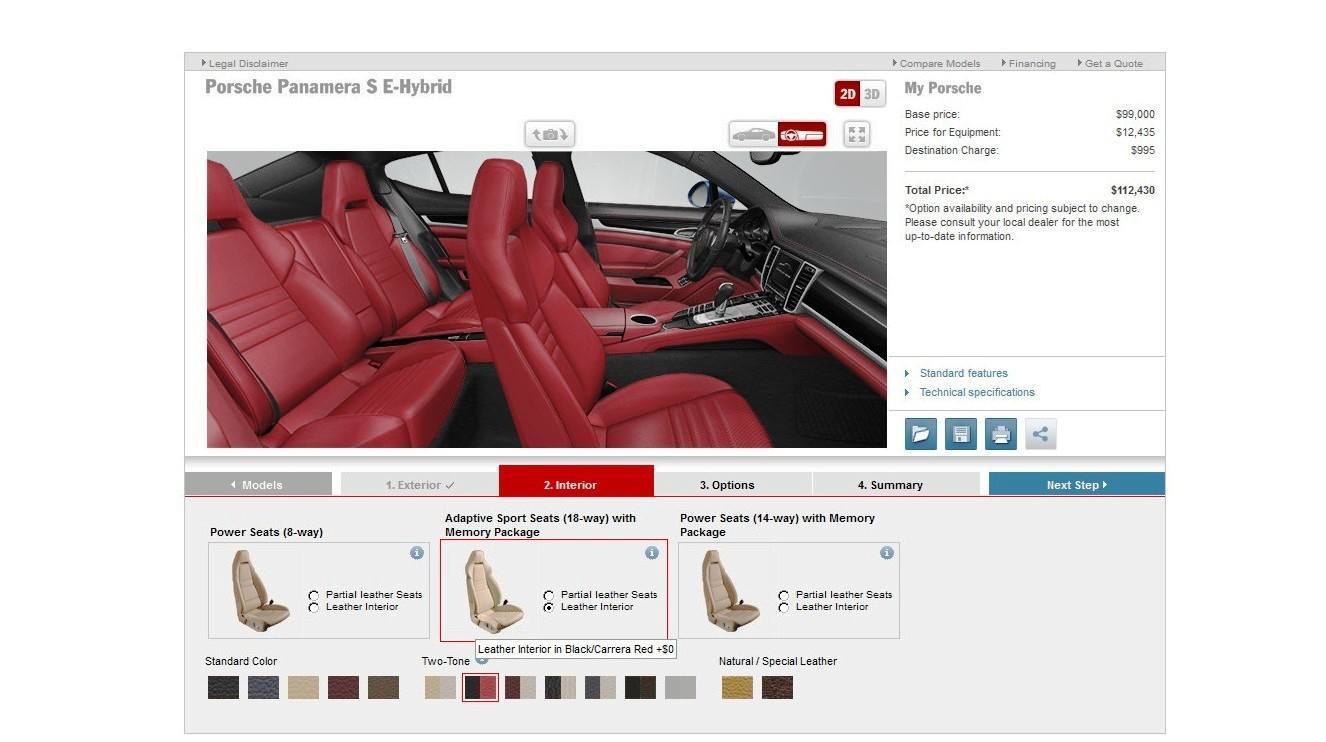
Task: Pick the brown Standard Color swatch
Action: point(383,687)
